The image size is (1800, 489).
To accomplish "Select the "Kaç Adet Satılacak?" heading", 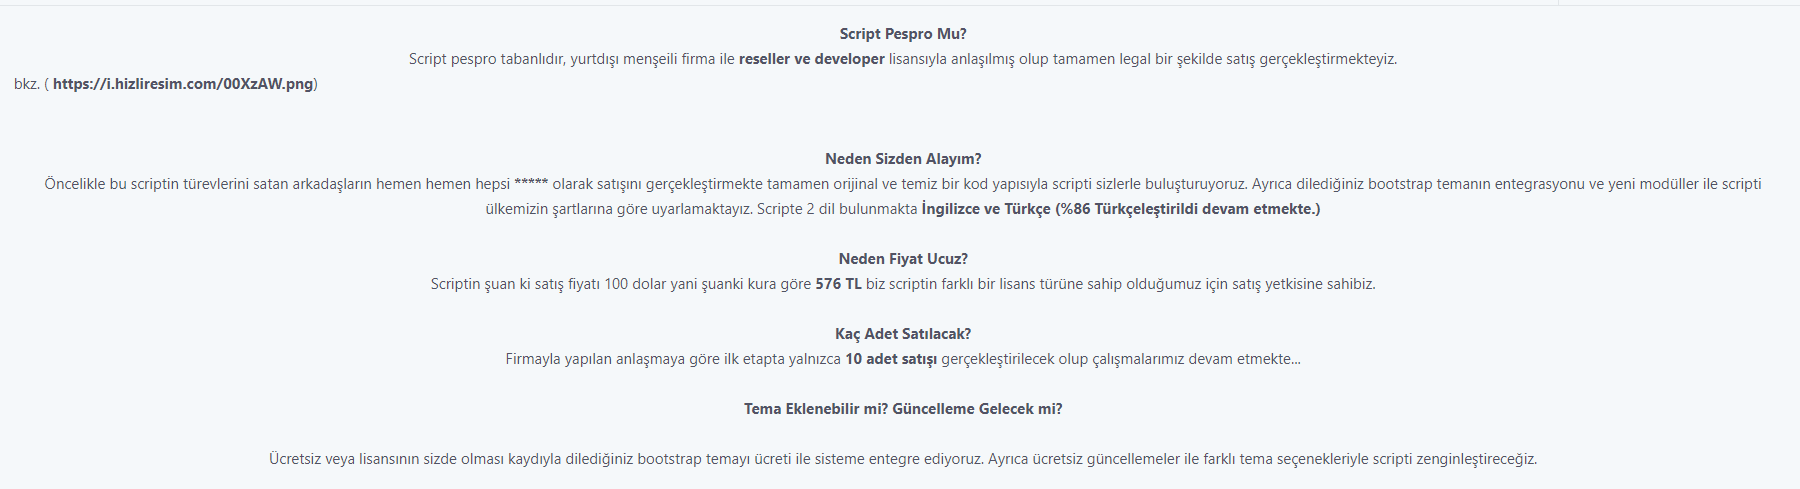I will tap(903, 334).
